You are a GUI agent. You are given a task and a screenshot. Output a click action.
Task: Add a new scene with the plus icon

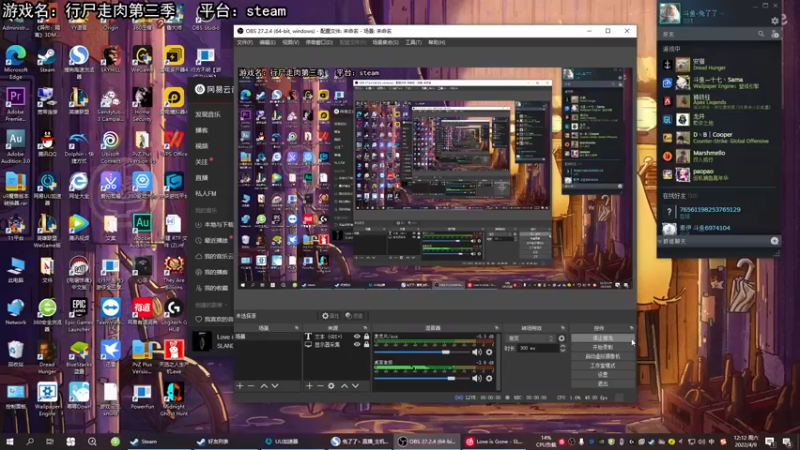[x=240, y=386]
